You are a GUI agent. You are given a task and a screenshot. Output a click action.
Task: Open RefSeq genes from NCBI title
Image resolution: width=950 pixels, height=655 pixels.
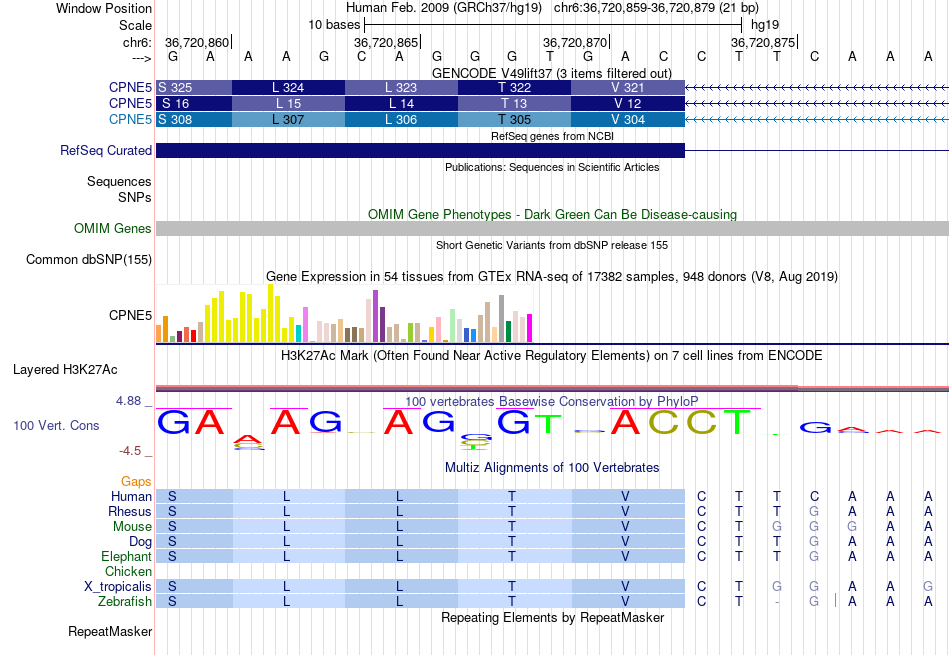(x=552, y=136)
